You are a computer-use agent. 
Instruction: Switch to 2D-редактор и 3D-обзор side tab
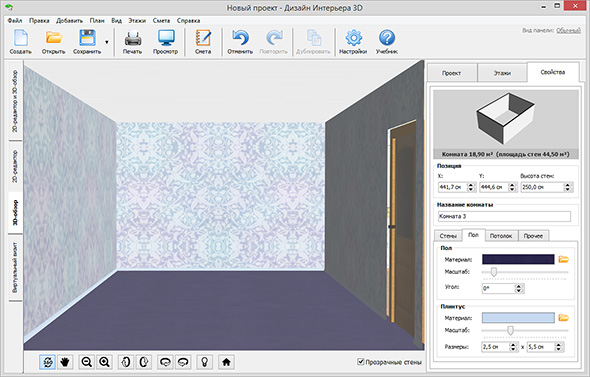coord(15,101)
